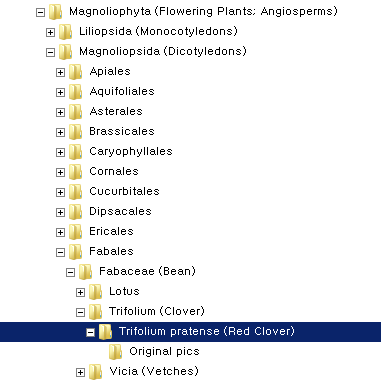381x384 pixels.
Task: Collapse the Trifolium (Clover) node
Action: point(80,312)
